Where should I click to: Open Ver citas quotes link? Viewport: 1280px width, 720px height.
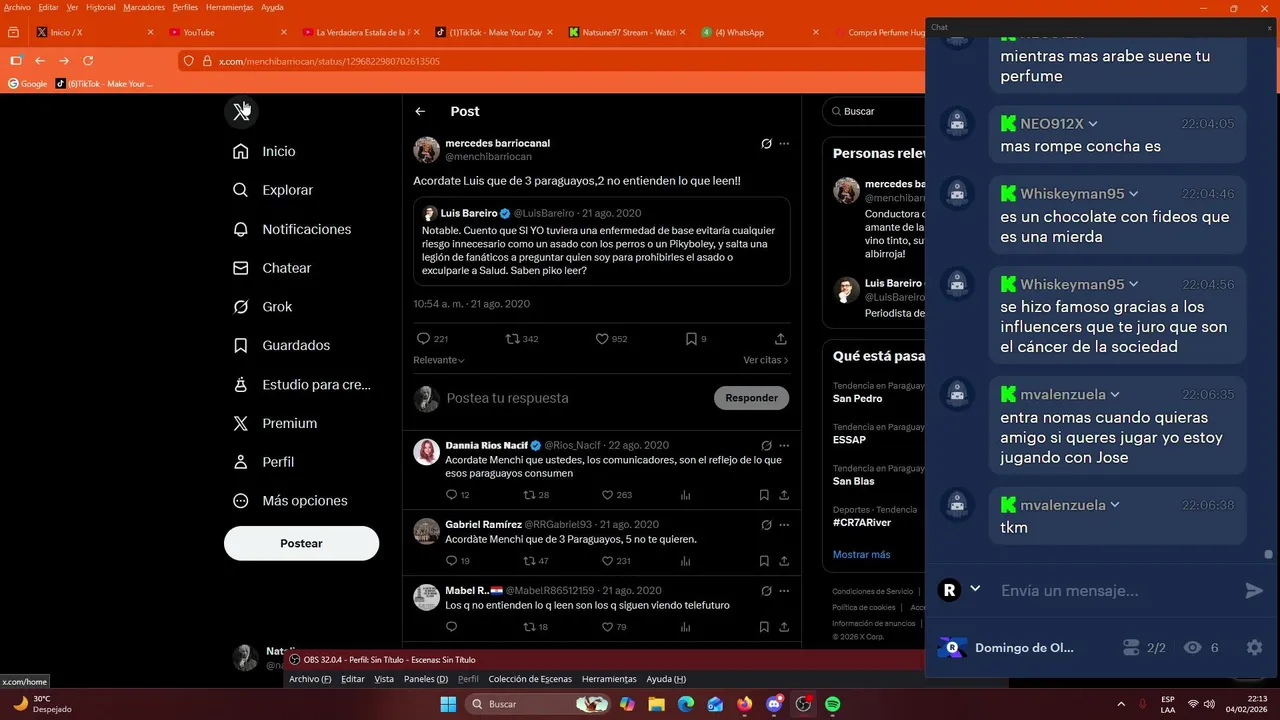pyautogui.click(x=766, y=360)
